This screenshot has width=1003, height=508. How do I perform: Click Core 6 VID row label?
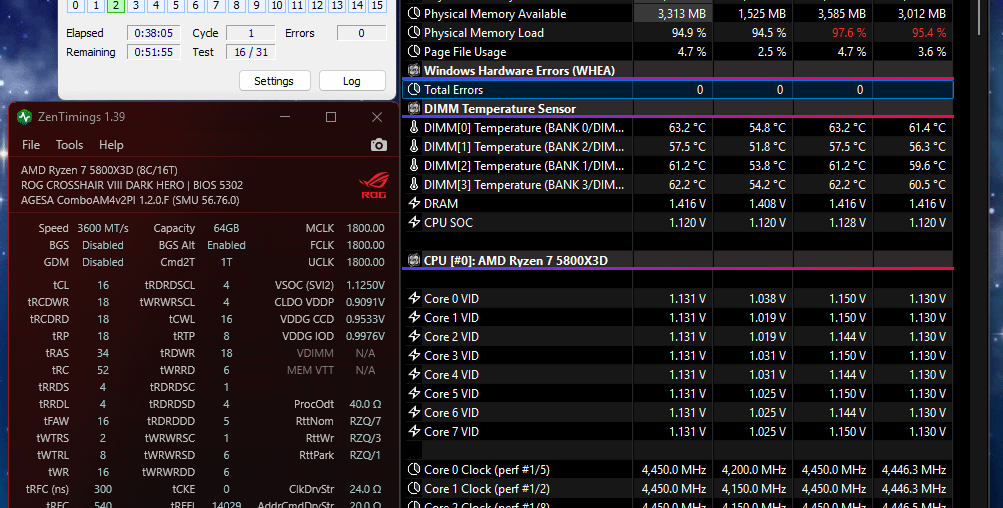click(451, 413)
